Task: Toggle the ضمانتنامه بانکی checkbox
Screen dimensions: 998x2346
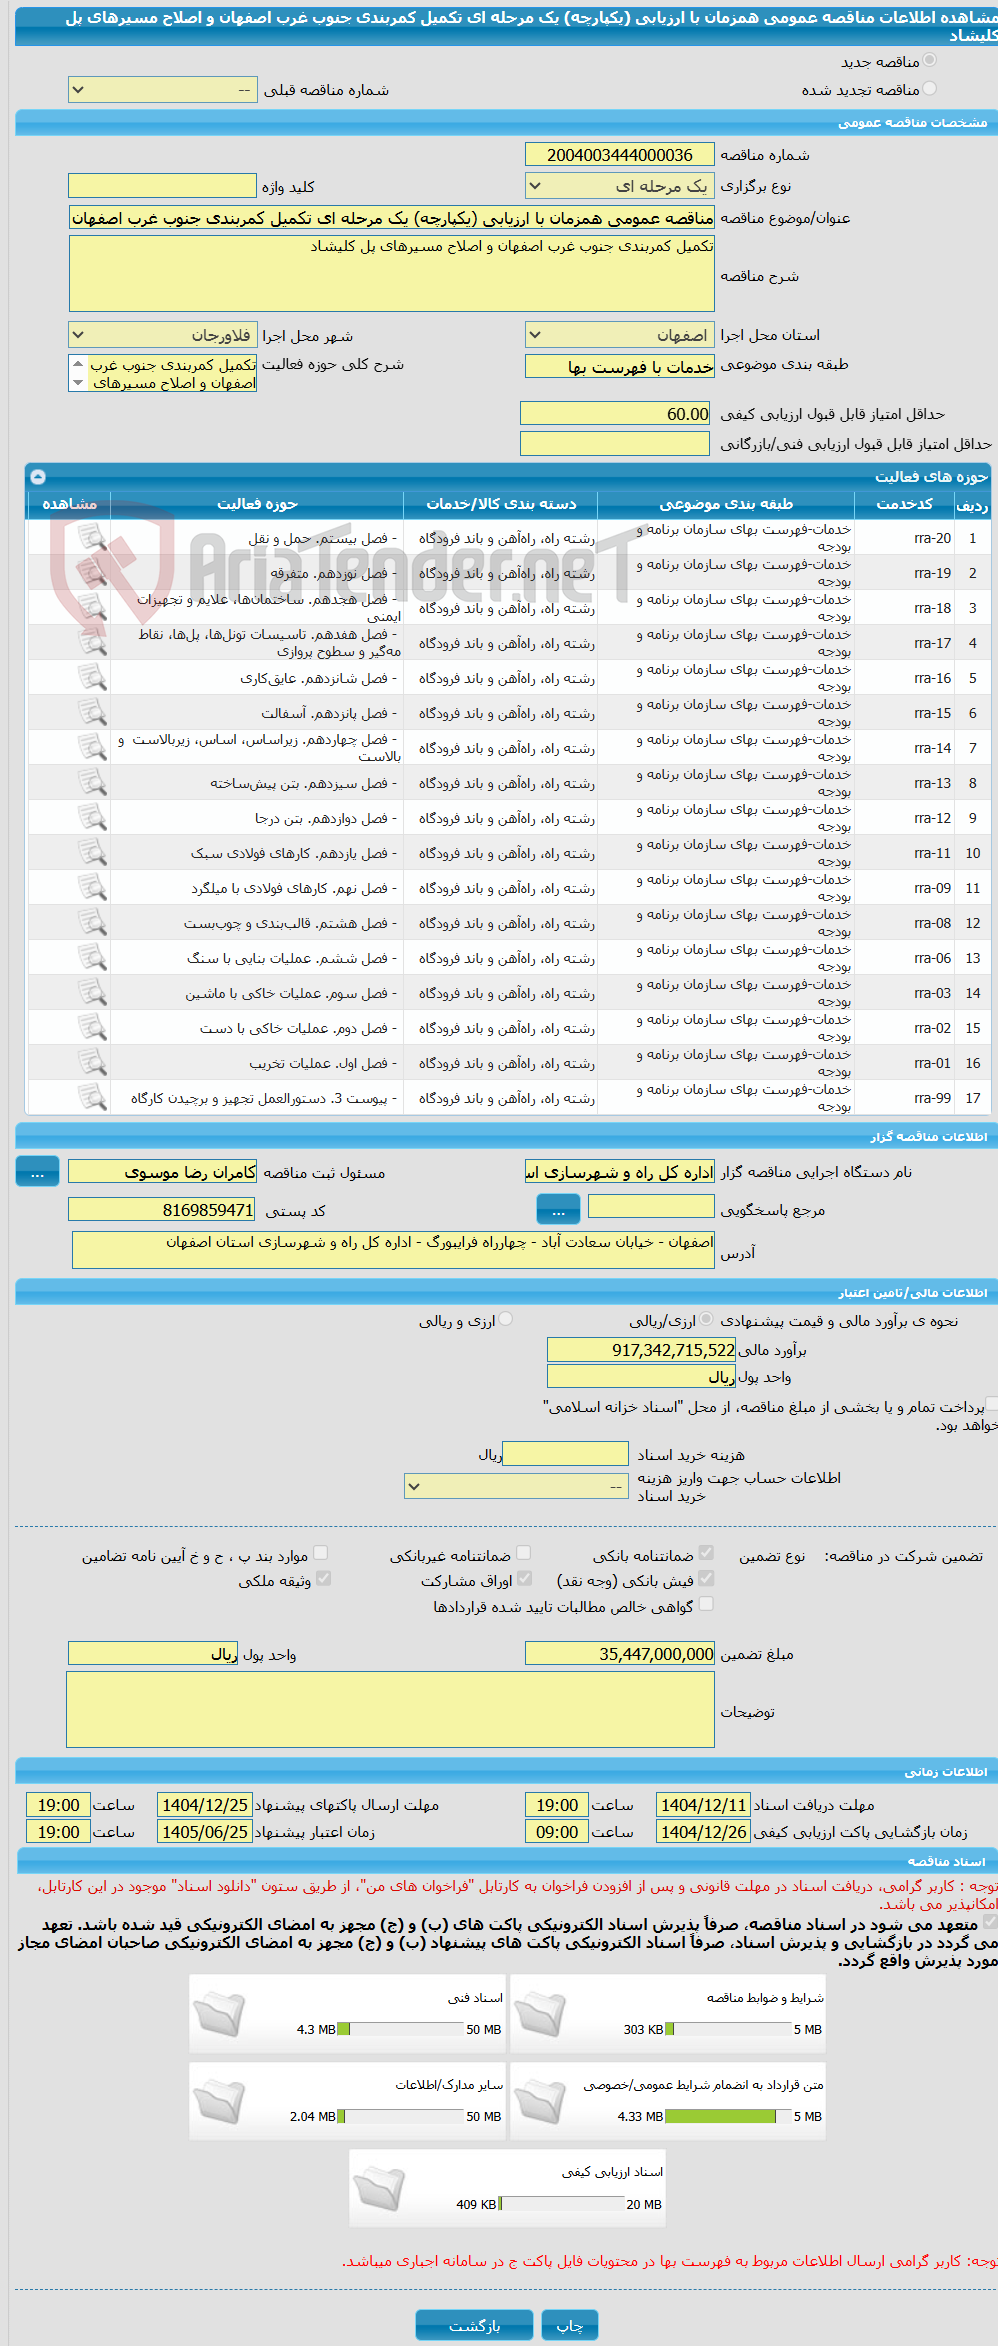Action: click(706, 1553)
